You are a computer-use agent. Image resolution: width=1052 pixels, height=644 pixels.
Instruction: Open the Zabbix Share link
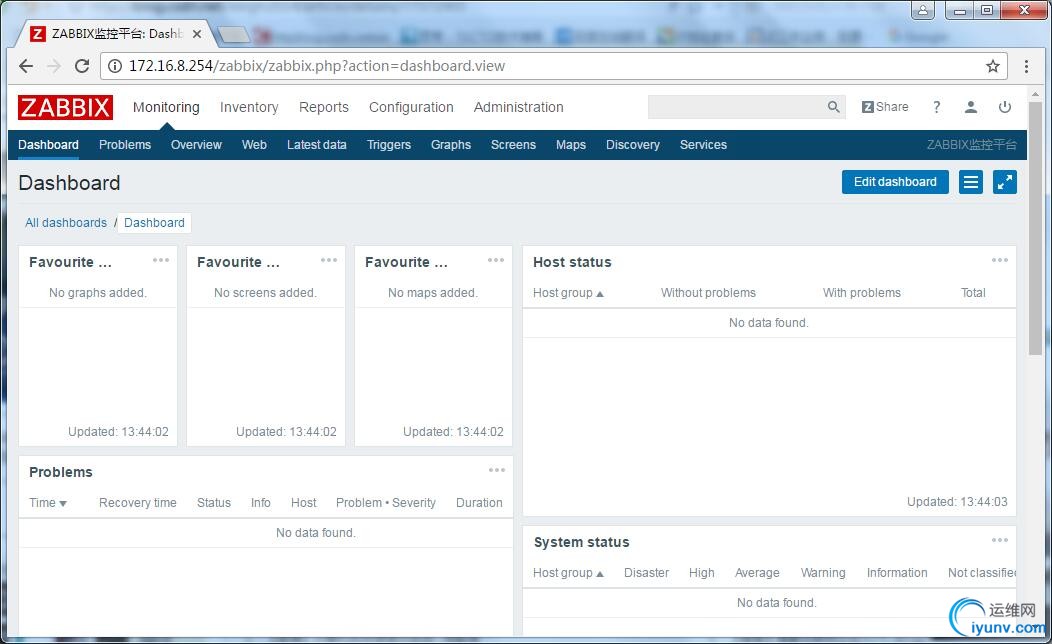pos(885,107)
